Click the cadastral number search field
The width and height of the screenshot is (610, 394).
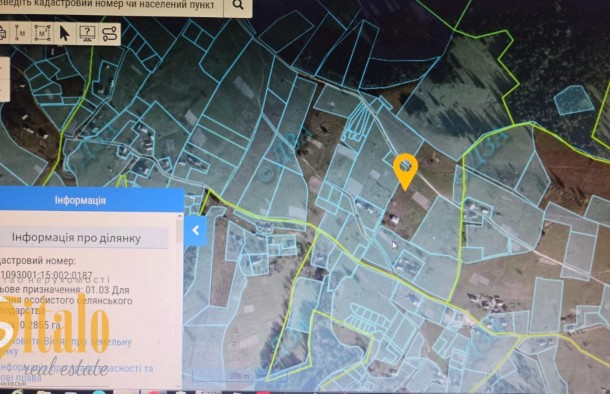coord(111,5)
